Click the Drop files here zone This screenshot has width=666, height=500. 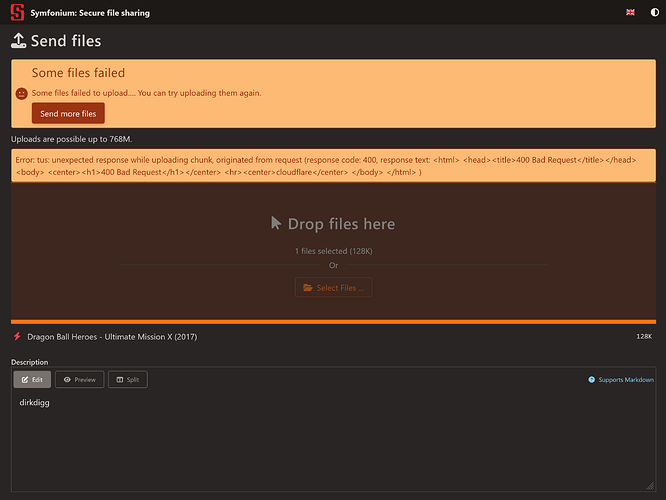pos(333,251)
